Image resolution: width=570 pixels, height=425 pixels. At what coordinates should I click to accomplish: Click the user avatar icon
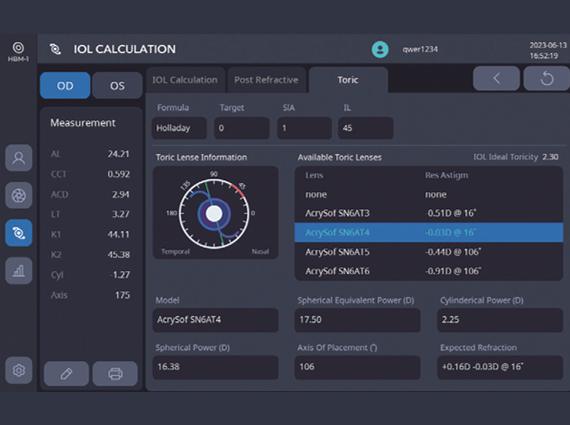380,49
